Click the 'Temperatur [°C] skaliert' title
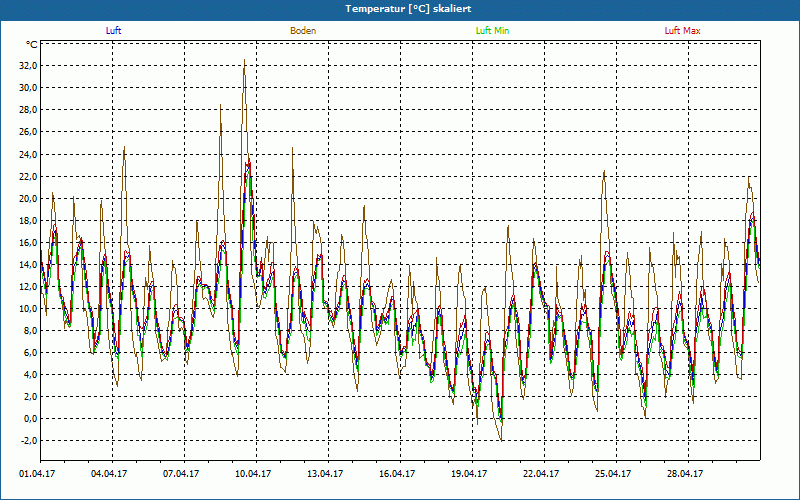This screenshot has width=800, height=500. pos(408,9)
